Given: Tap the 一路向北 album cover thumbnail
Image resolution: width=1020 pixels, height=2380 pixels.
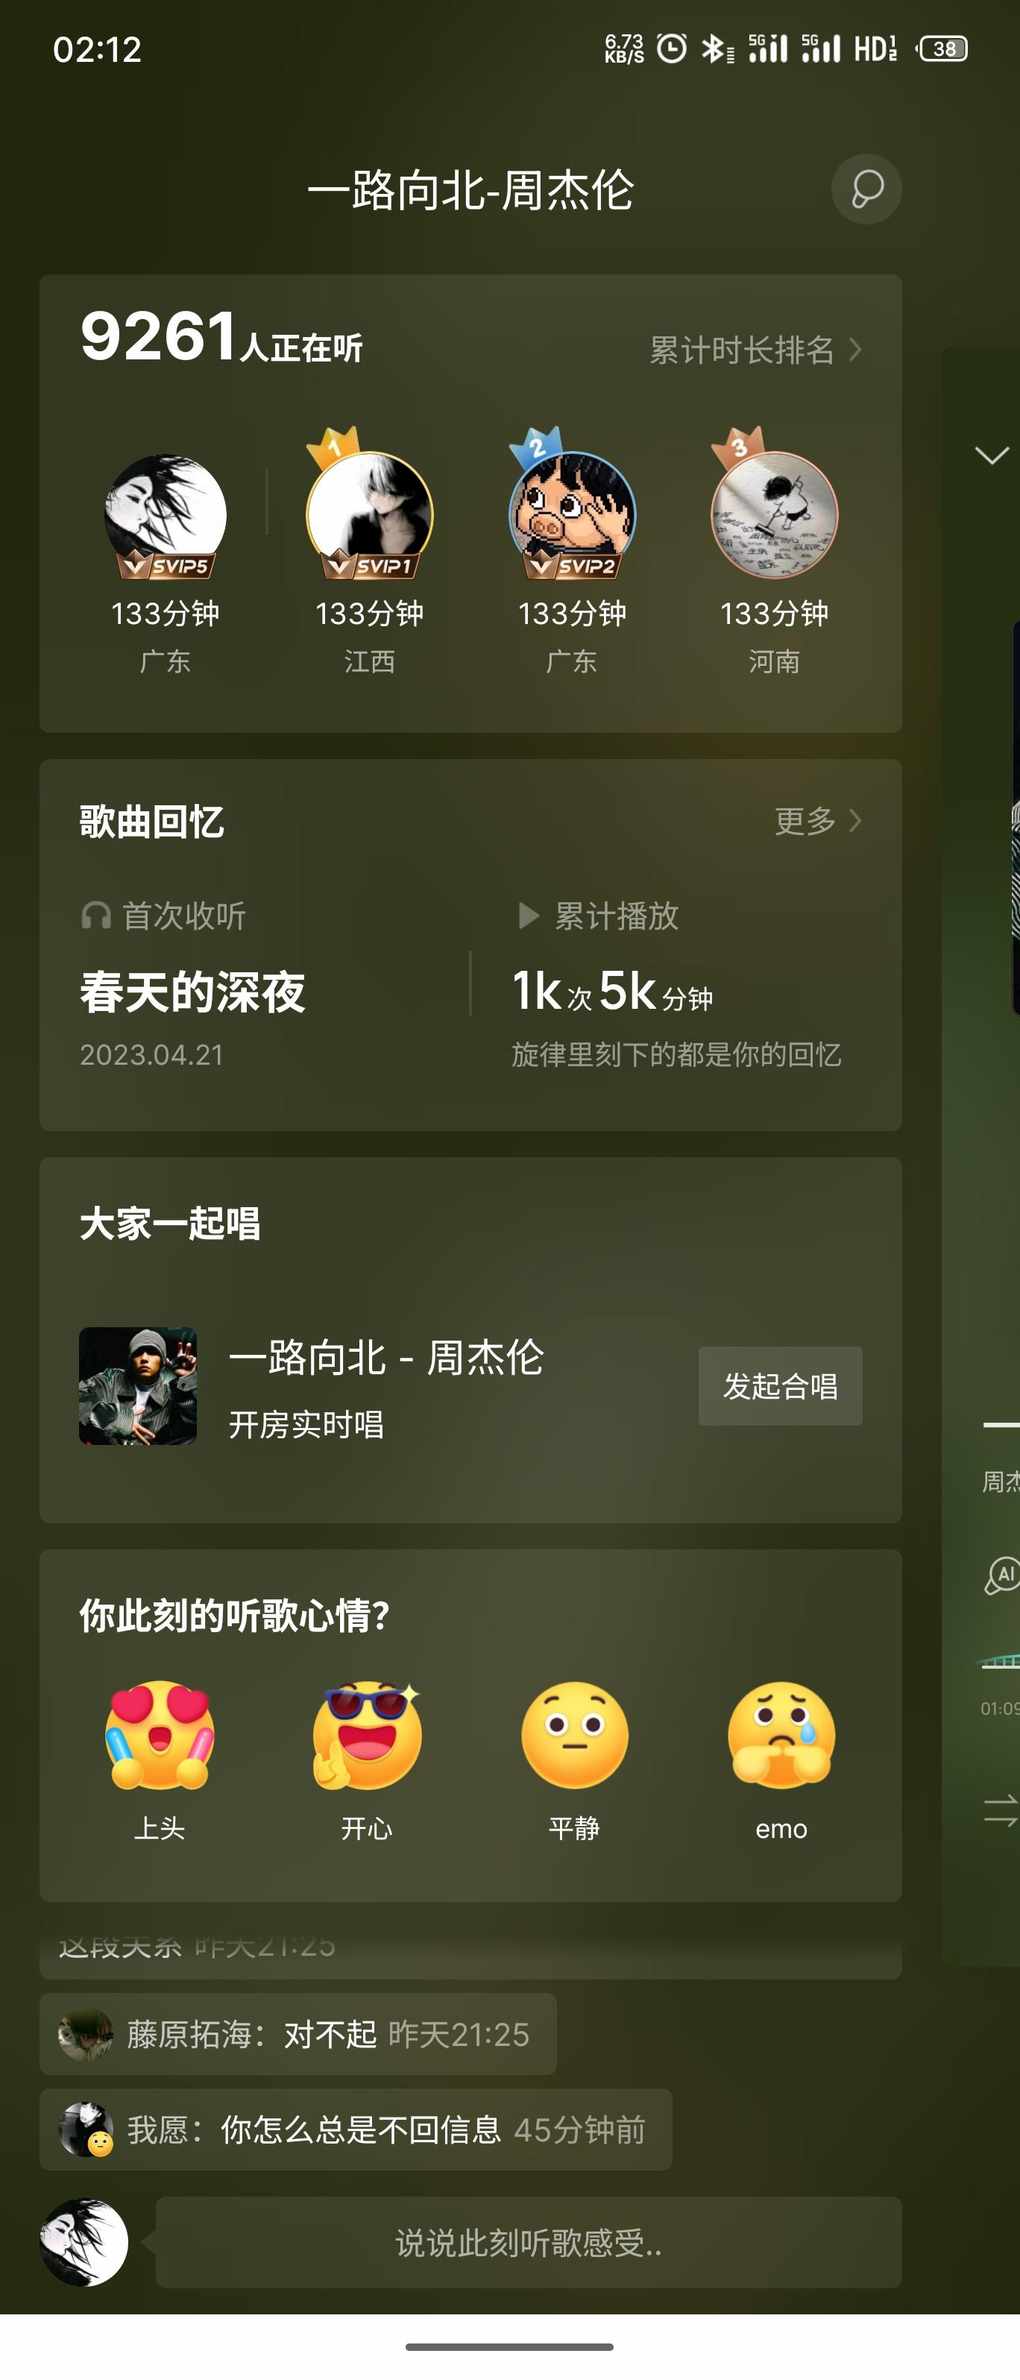Looking at the screenshot, I should click(138, 1386).
